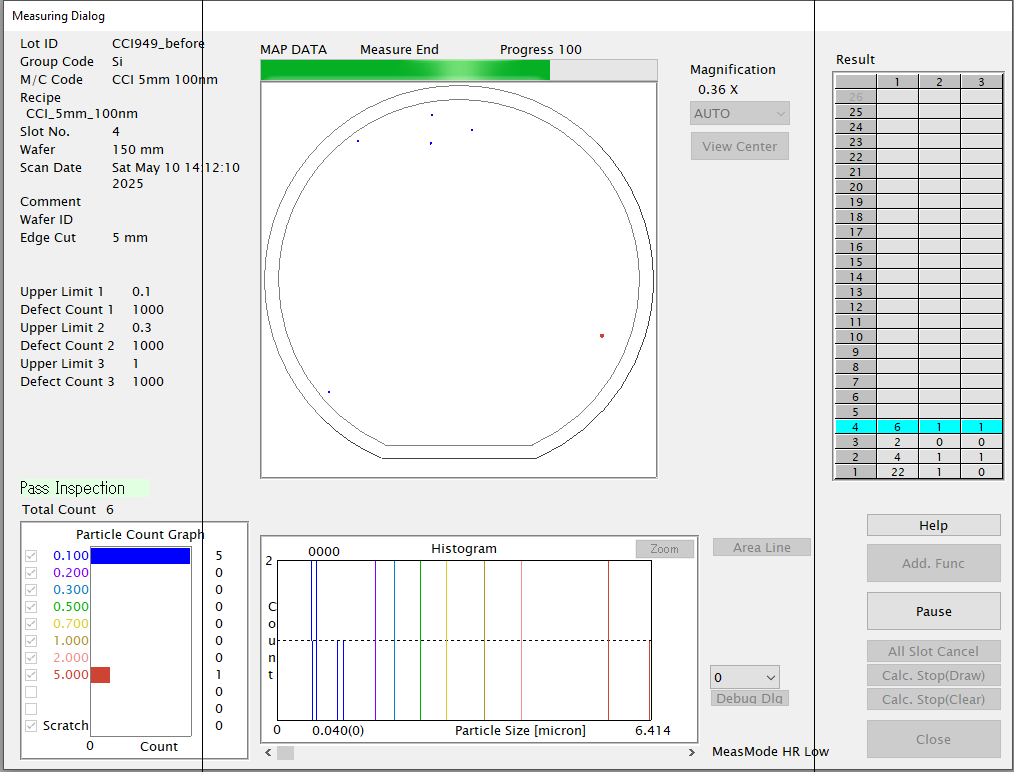Select slot 25 row header in Result table
1014x772 pixels.
click(856, 112)
